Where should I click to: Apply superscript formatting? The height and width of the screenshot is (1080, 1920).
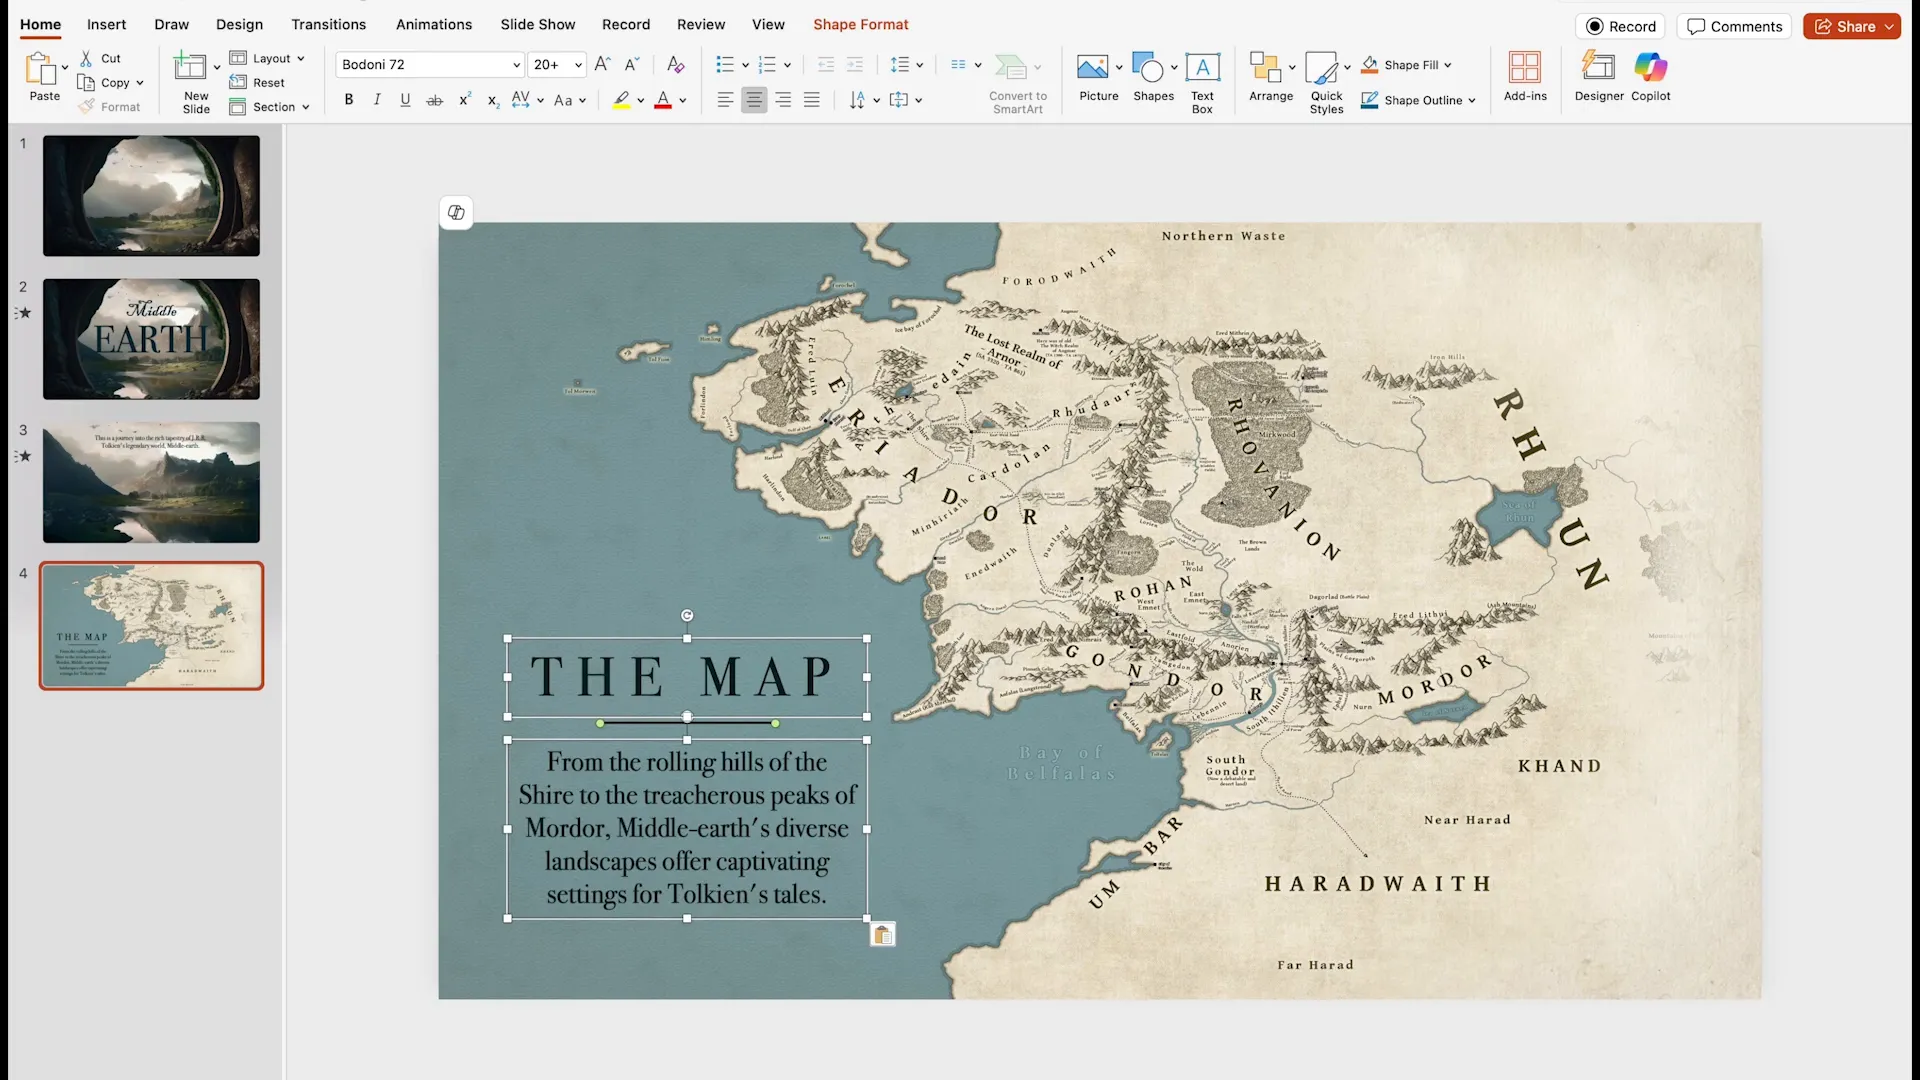pyautogui.click(x=464, y=100)
